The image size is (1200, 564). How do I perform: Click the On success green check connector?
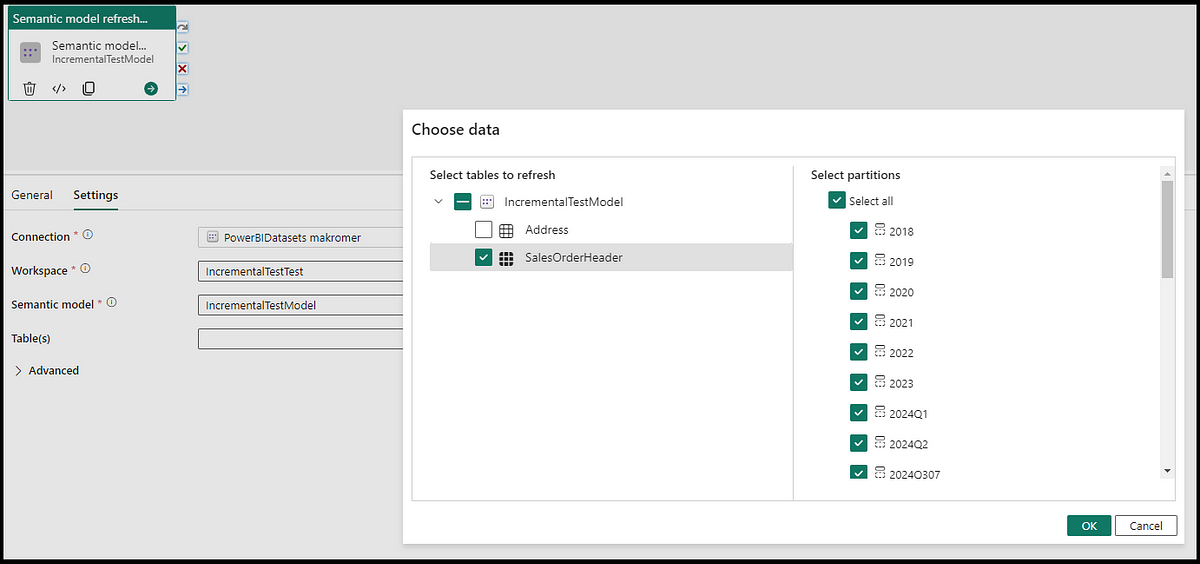(x=183, y=48)
